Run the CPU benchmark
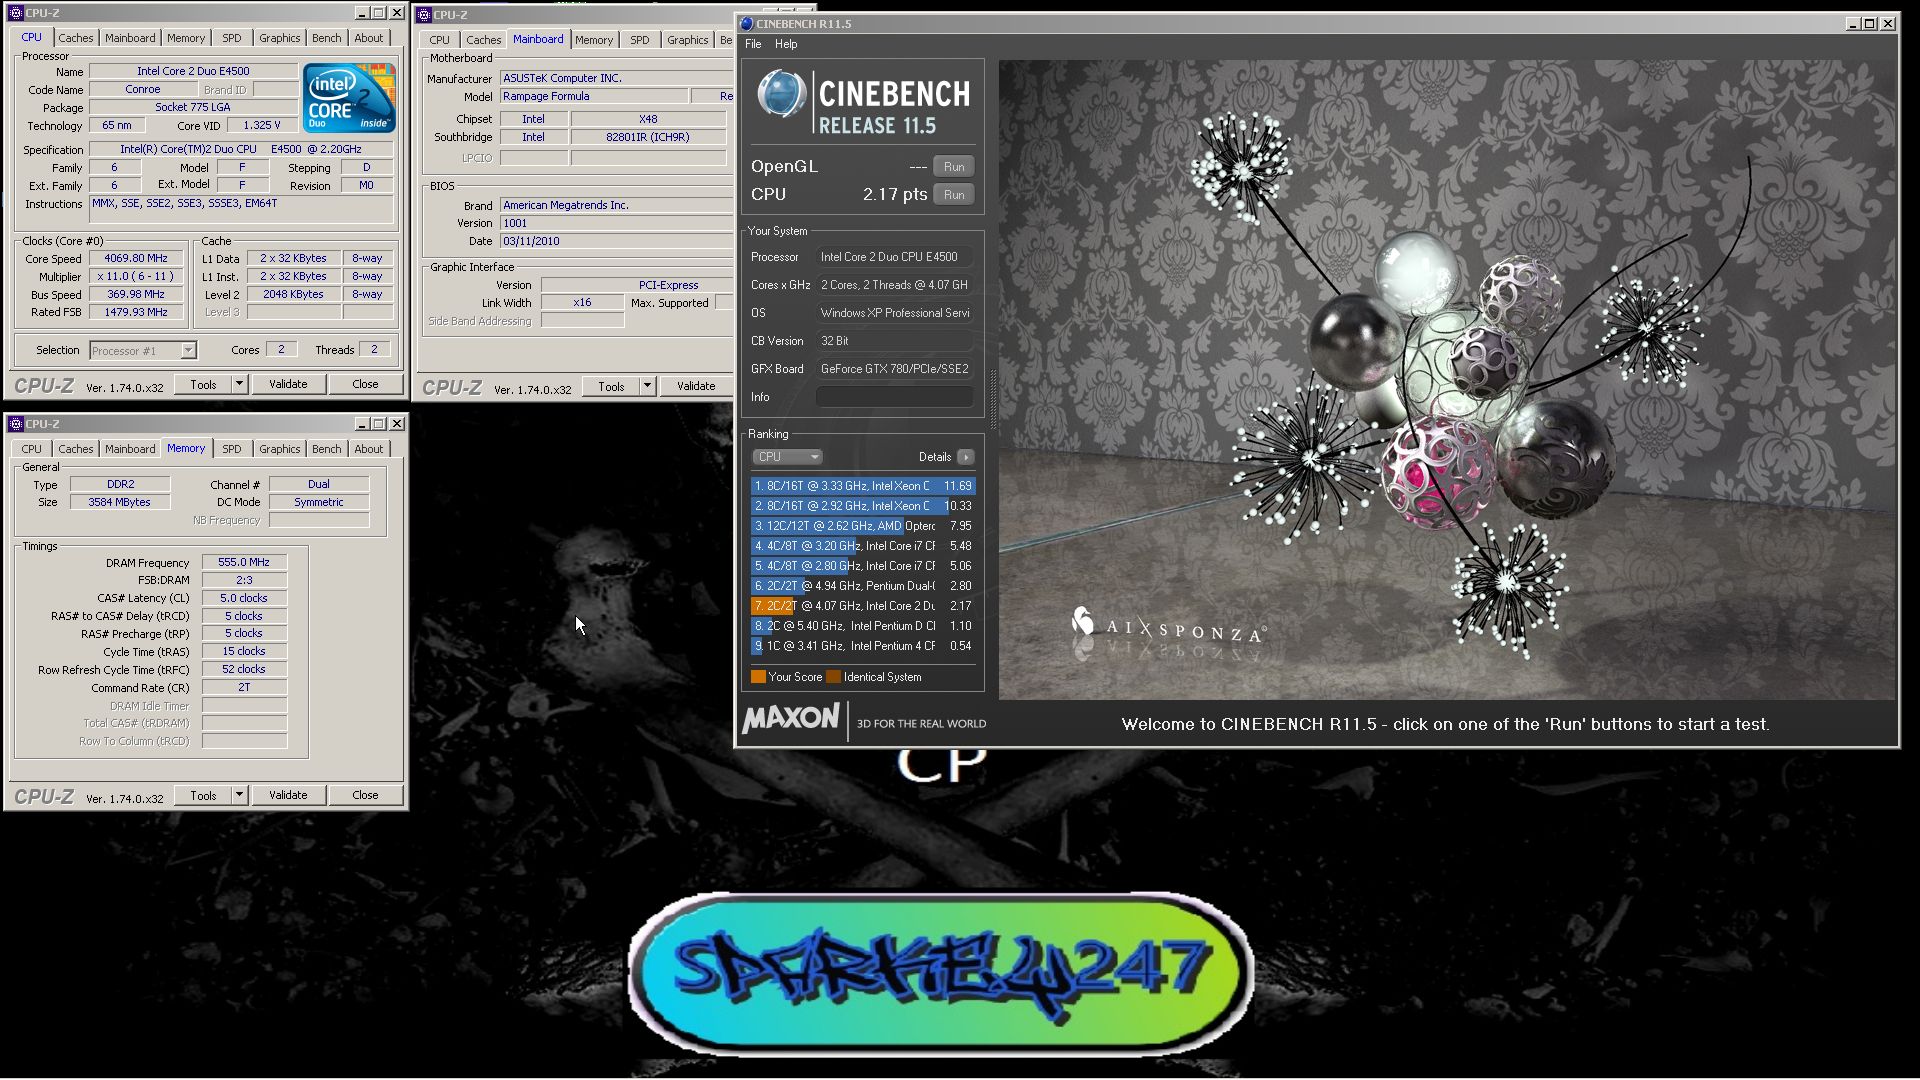 point(954,195)
